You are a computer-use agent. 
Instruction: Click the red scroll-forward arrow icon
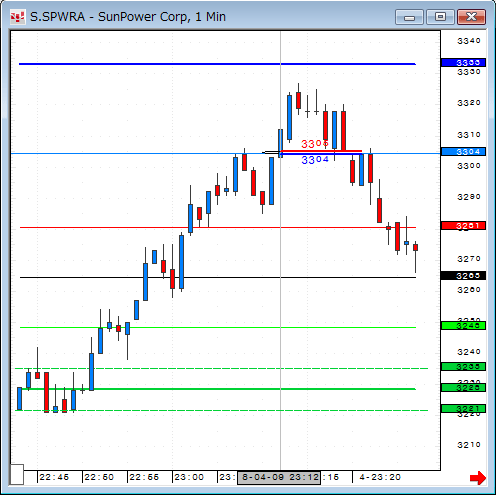478,478
